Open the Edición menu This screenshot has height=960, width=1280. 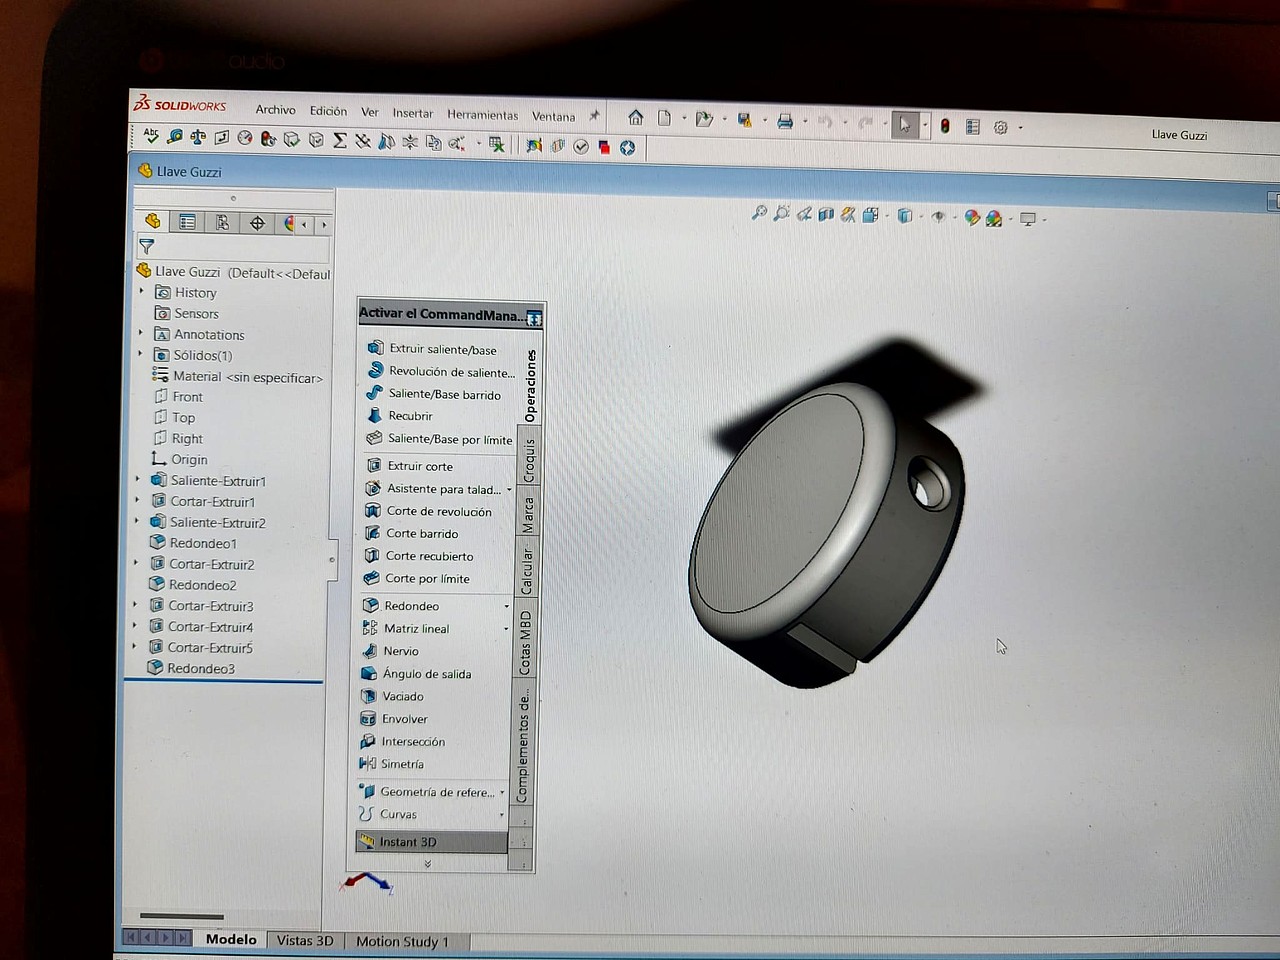[328, 111]
